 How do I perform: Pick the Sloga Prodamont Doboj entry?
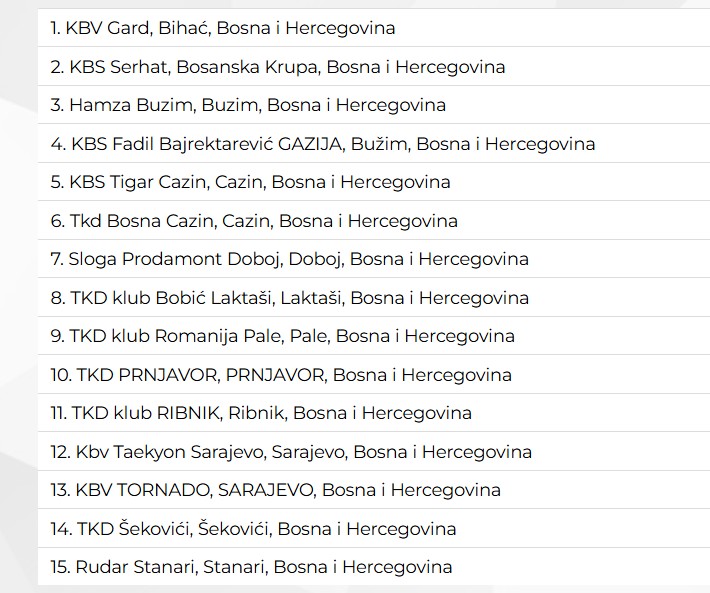pyautogui.click(x=374, y=259)
